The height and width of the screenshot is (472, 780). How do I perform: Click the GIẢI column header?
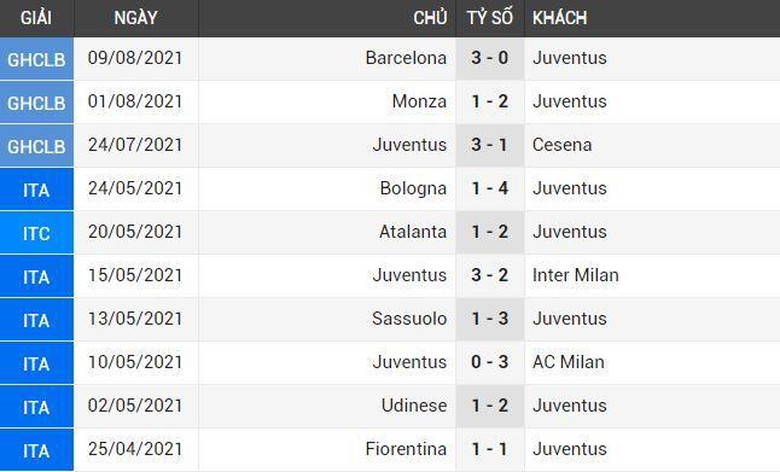click(x=36, y=18)
